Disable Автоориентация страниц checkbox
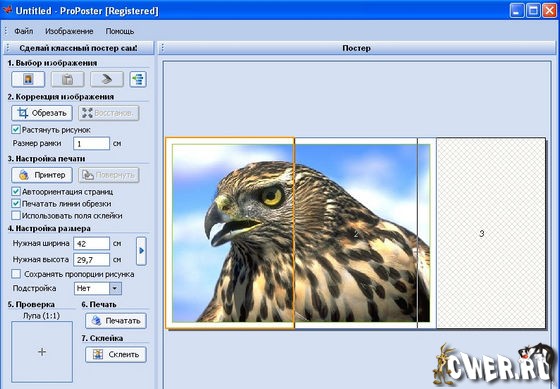 16,191
